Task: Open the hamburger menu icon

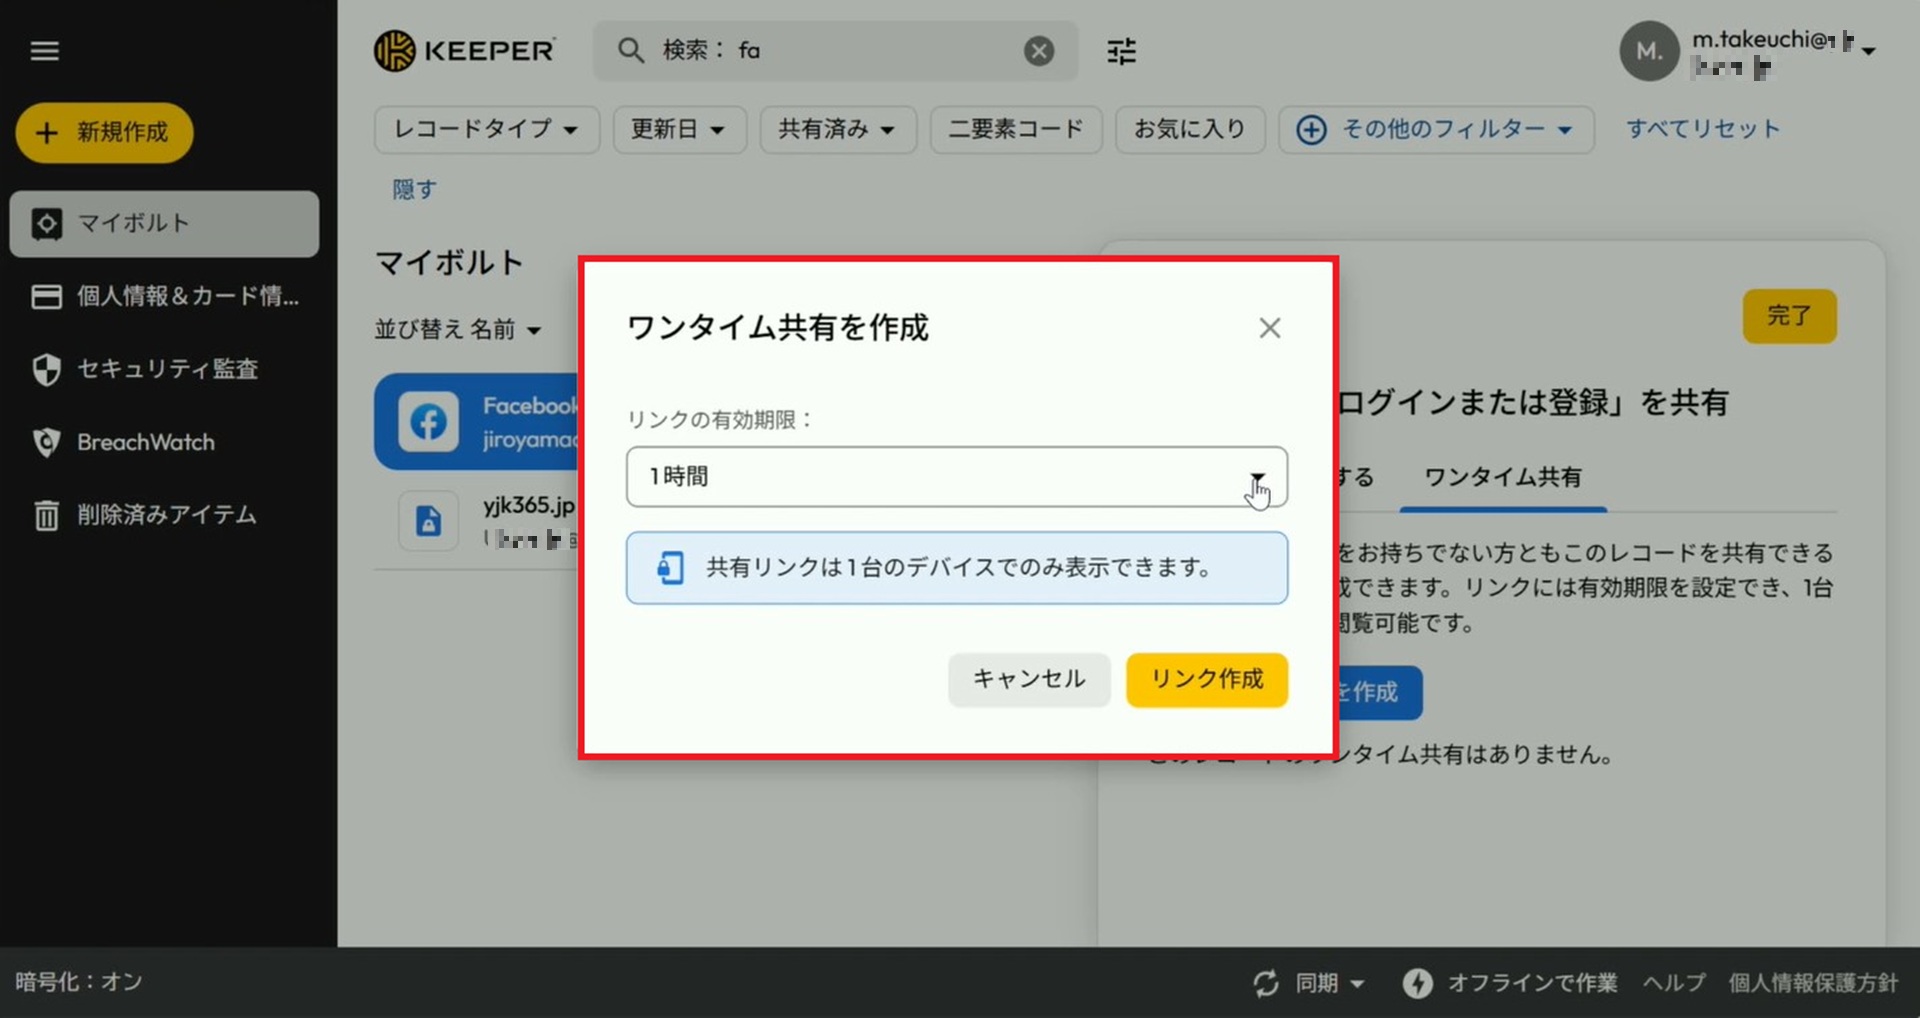Action: pos(45,51)
